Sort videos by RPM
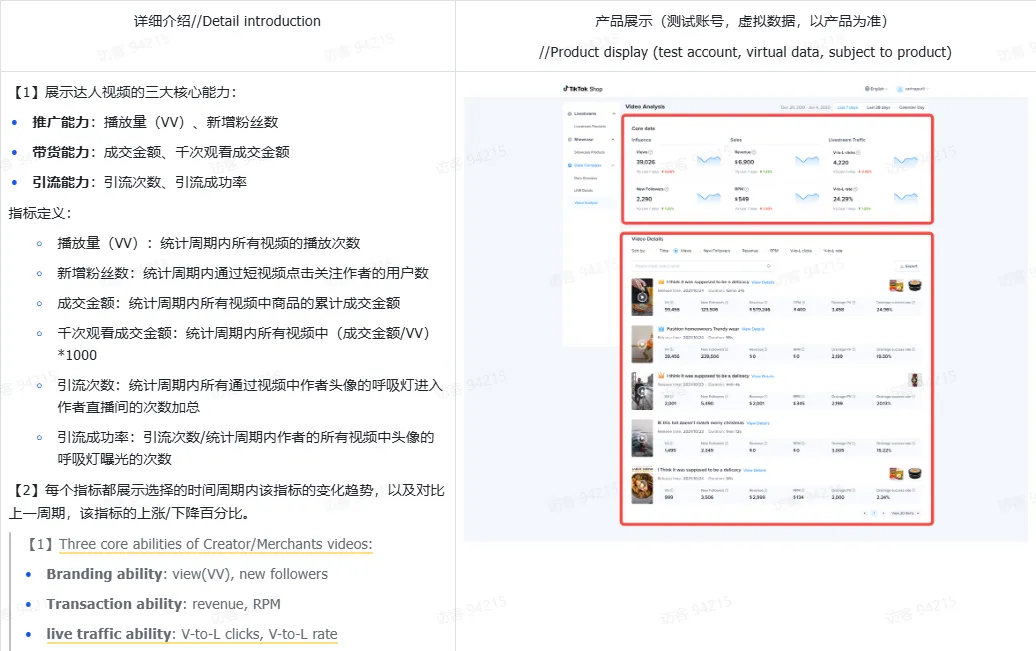This screenshot has height=651, width=1036. (772, 250)
